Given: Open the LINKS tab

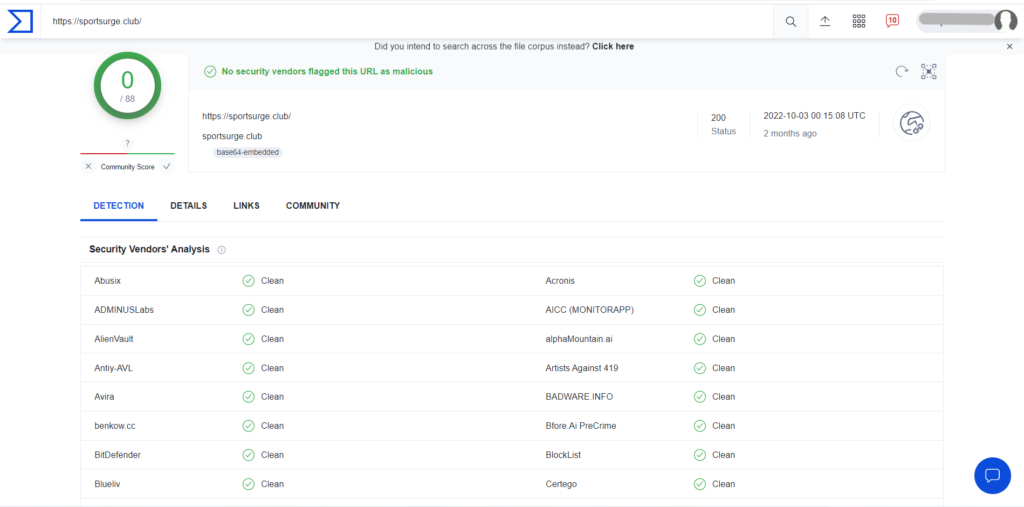Looking at the screenshot, I should click(246, 206).
